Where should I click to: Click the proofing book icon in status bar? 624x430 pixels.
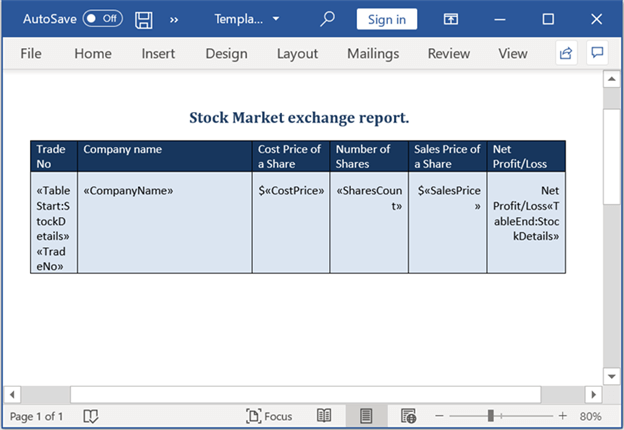(90, 415)
